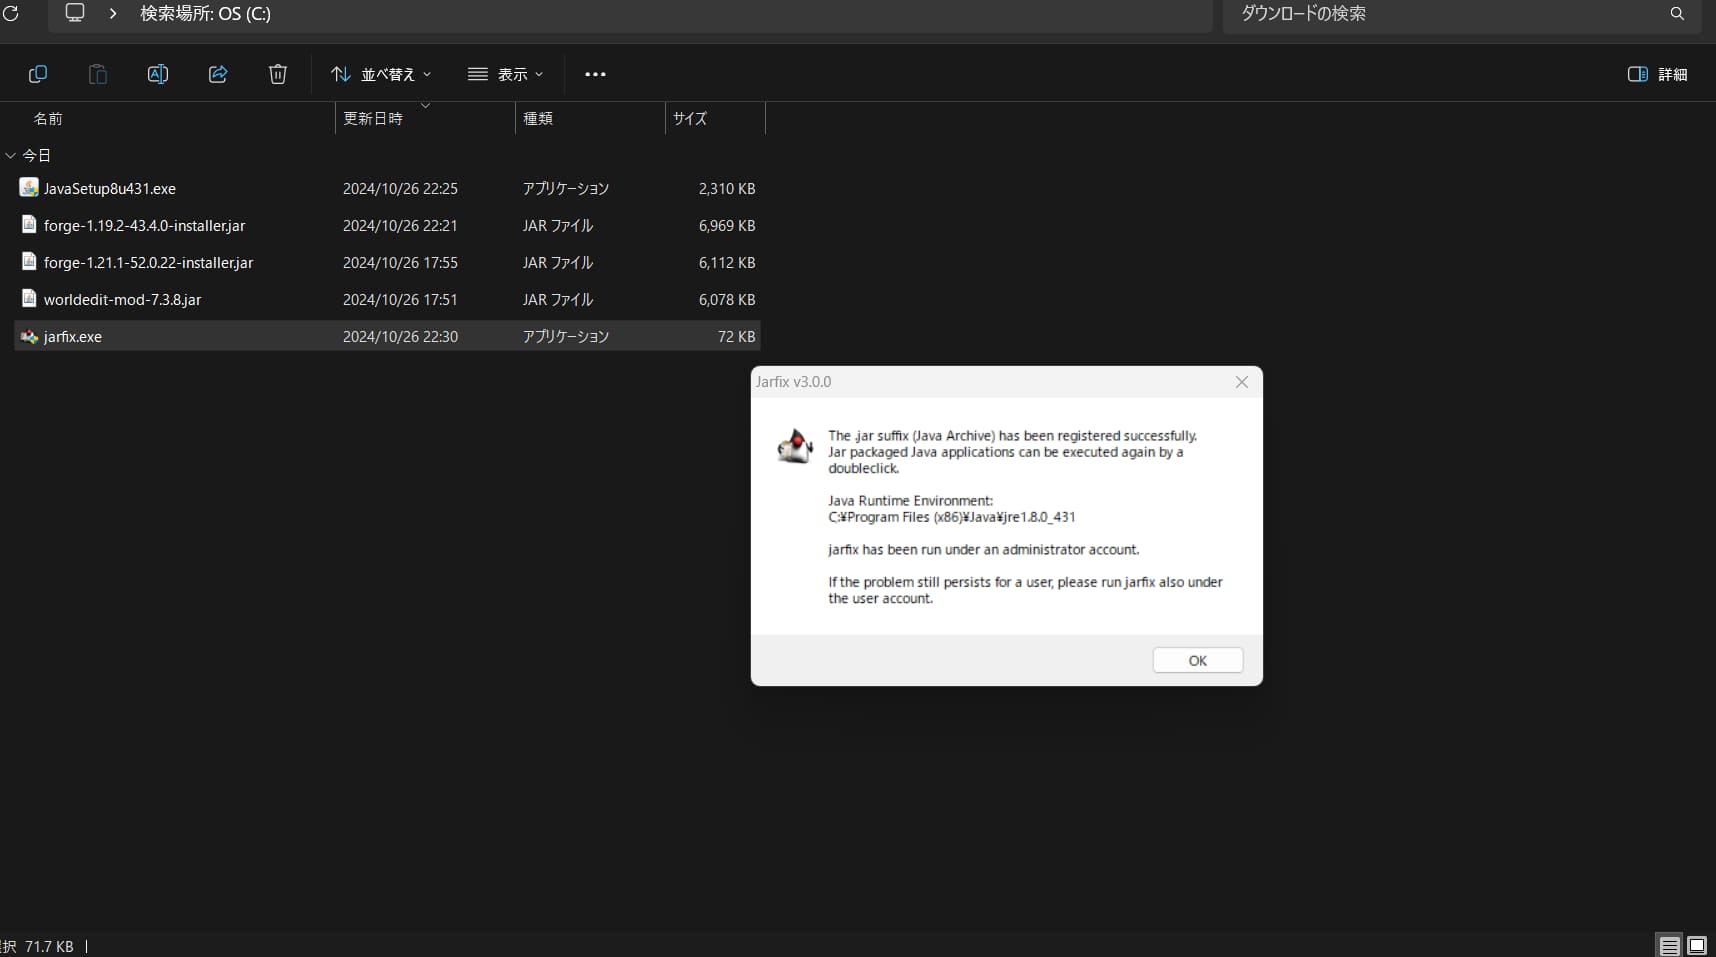Click in the ダウンロードの検索 search field
1716x957 pixels.
pyautogui.click(x=1440, y=14)
